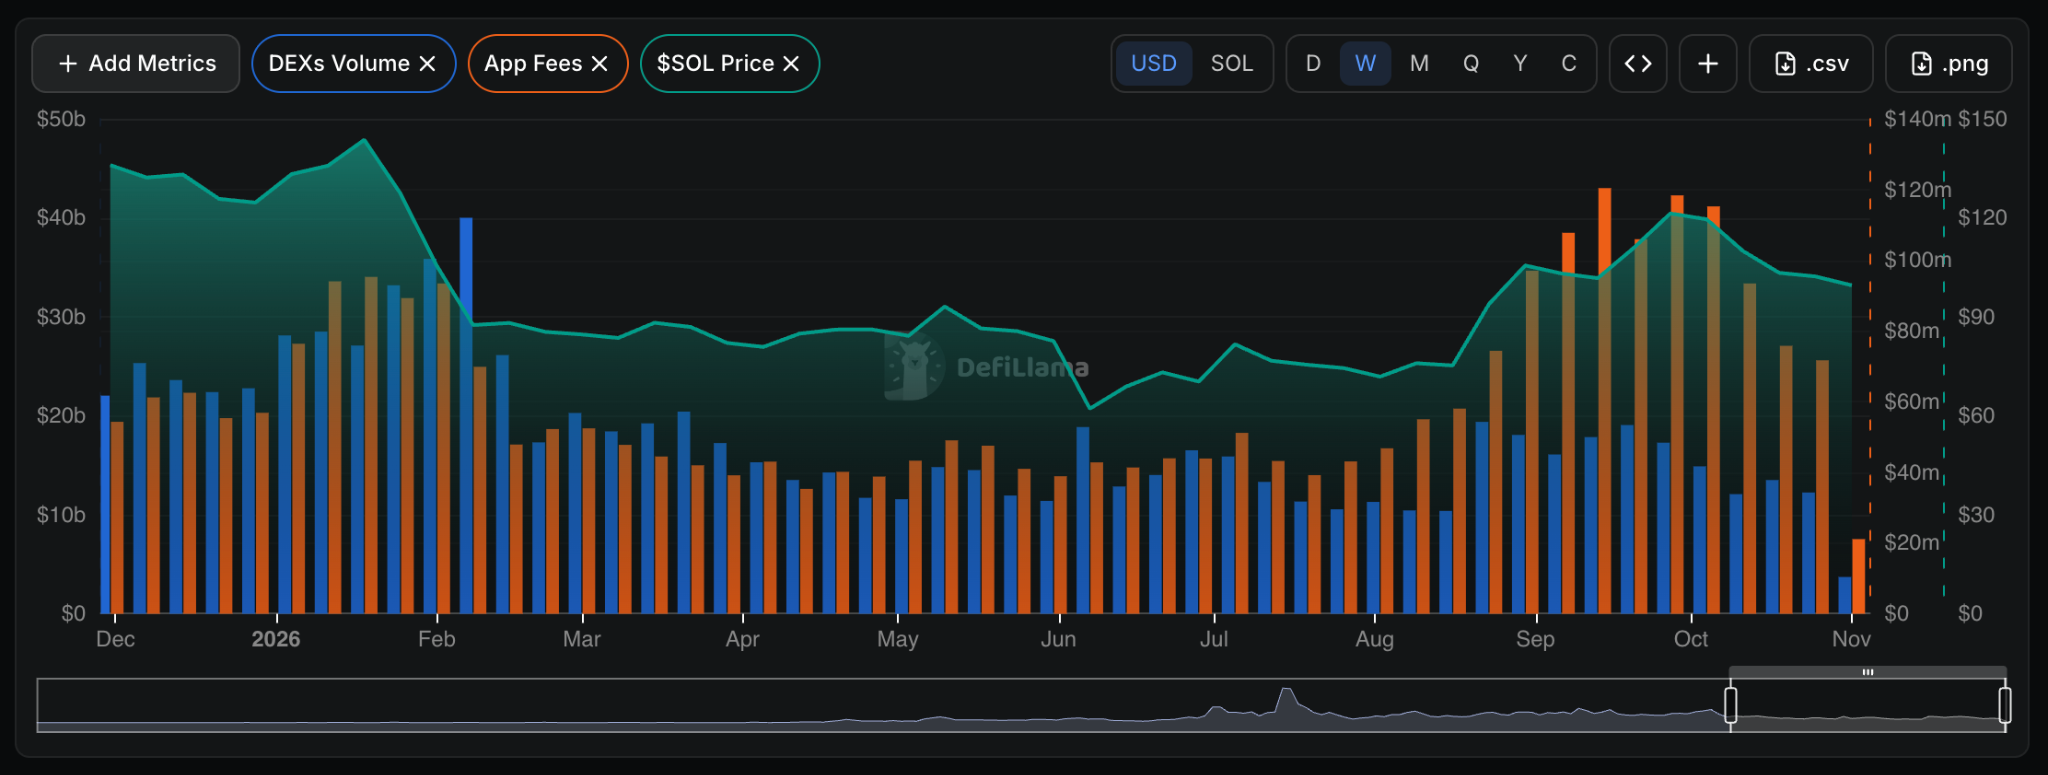Click the '$90' price axis label

point(1976,317)
